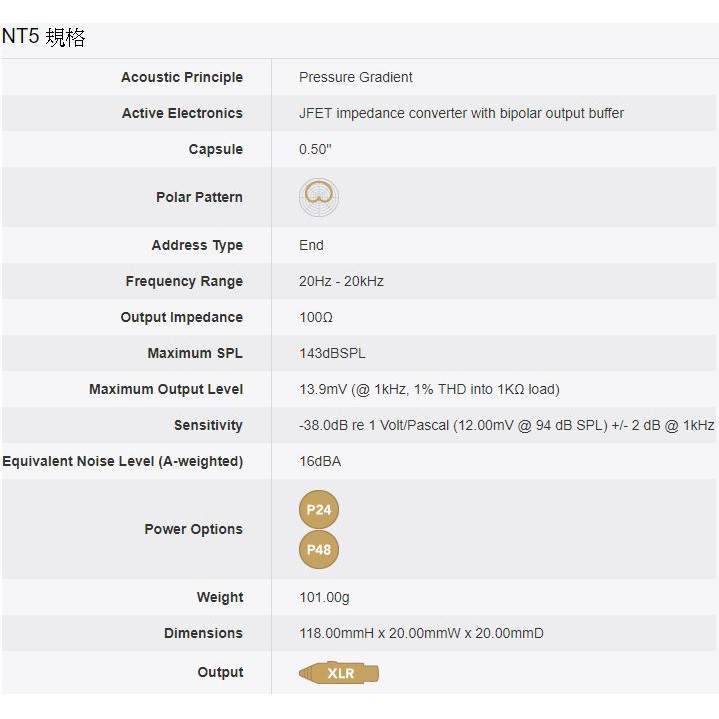Click the cardioid polar pattern icon
719x719 pixels.
pyautogui.click(x=319, y=197)
